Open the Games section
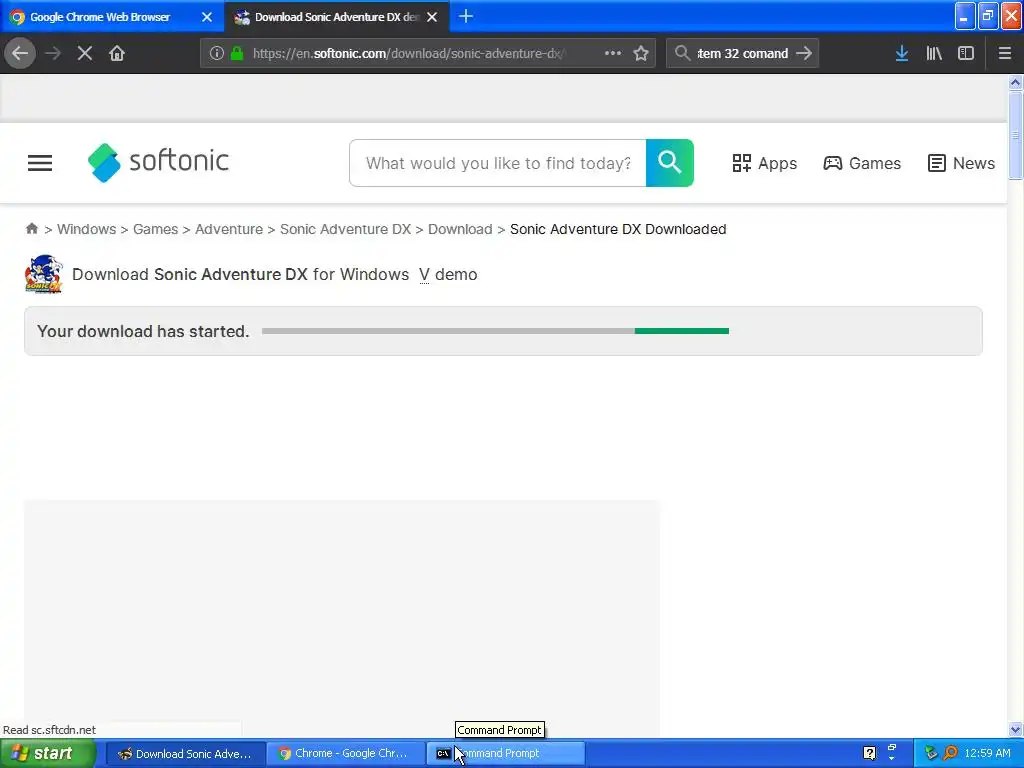Image resolution: width=1024 pixels, height=768 pixels. pos(861,163)
